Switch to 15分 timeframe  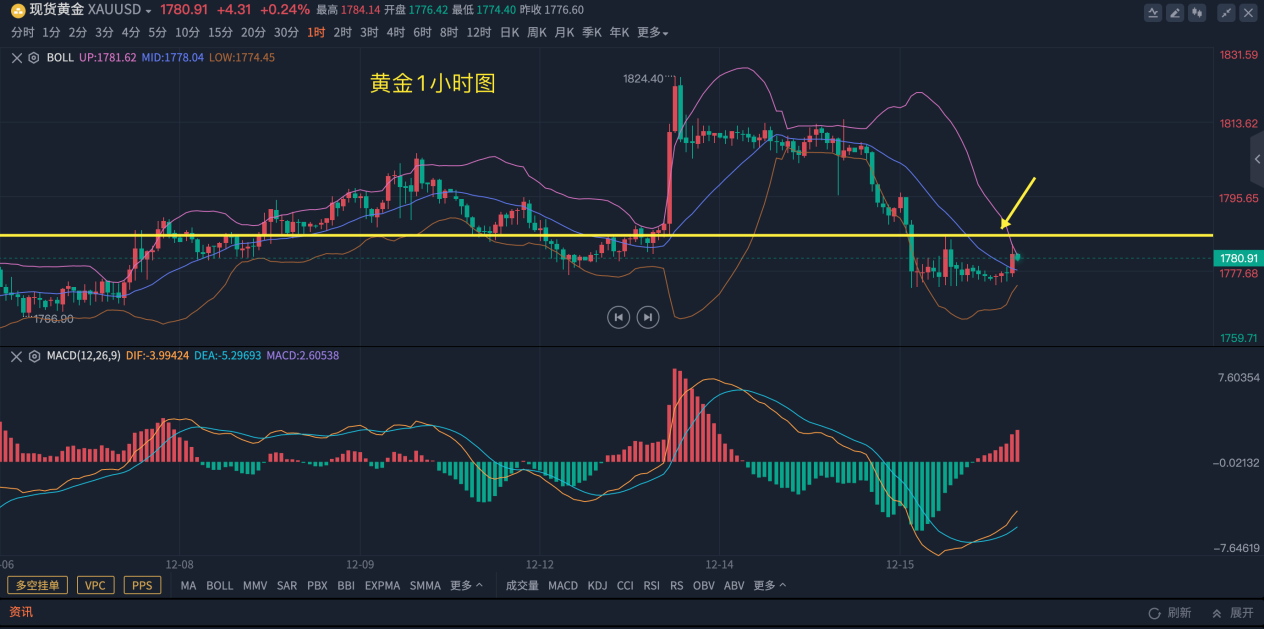[221, 33]
